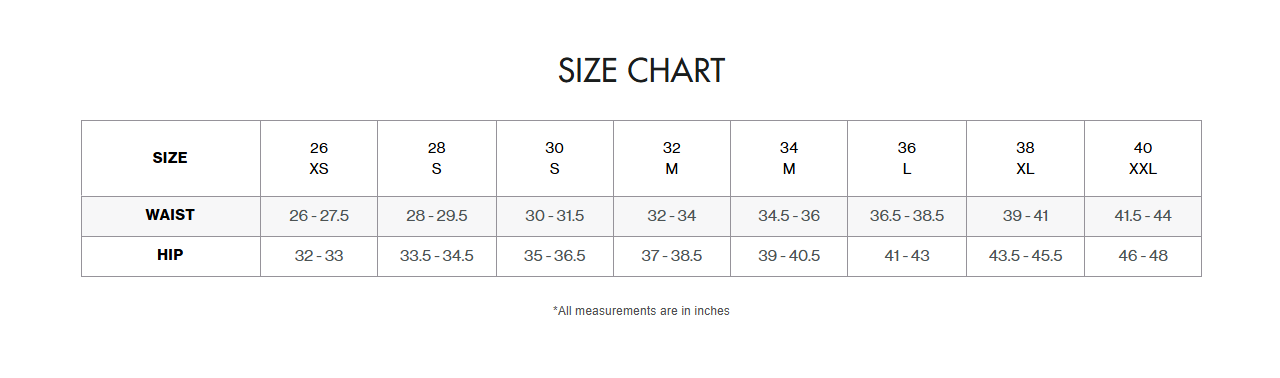Click waist value 26 - 27.5
The width and height of the screenshot is (1280, 378).
[319, 216]
